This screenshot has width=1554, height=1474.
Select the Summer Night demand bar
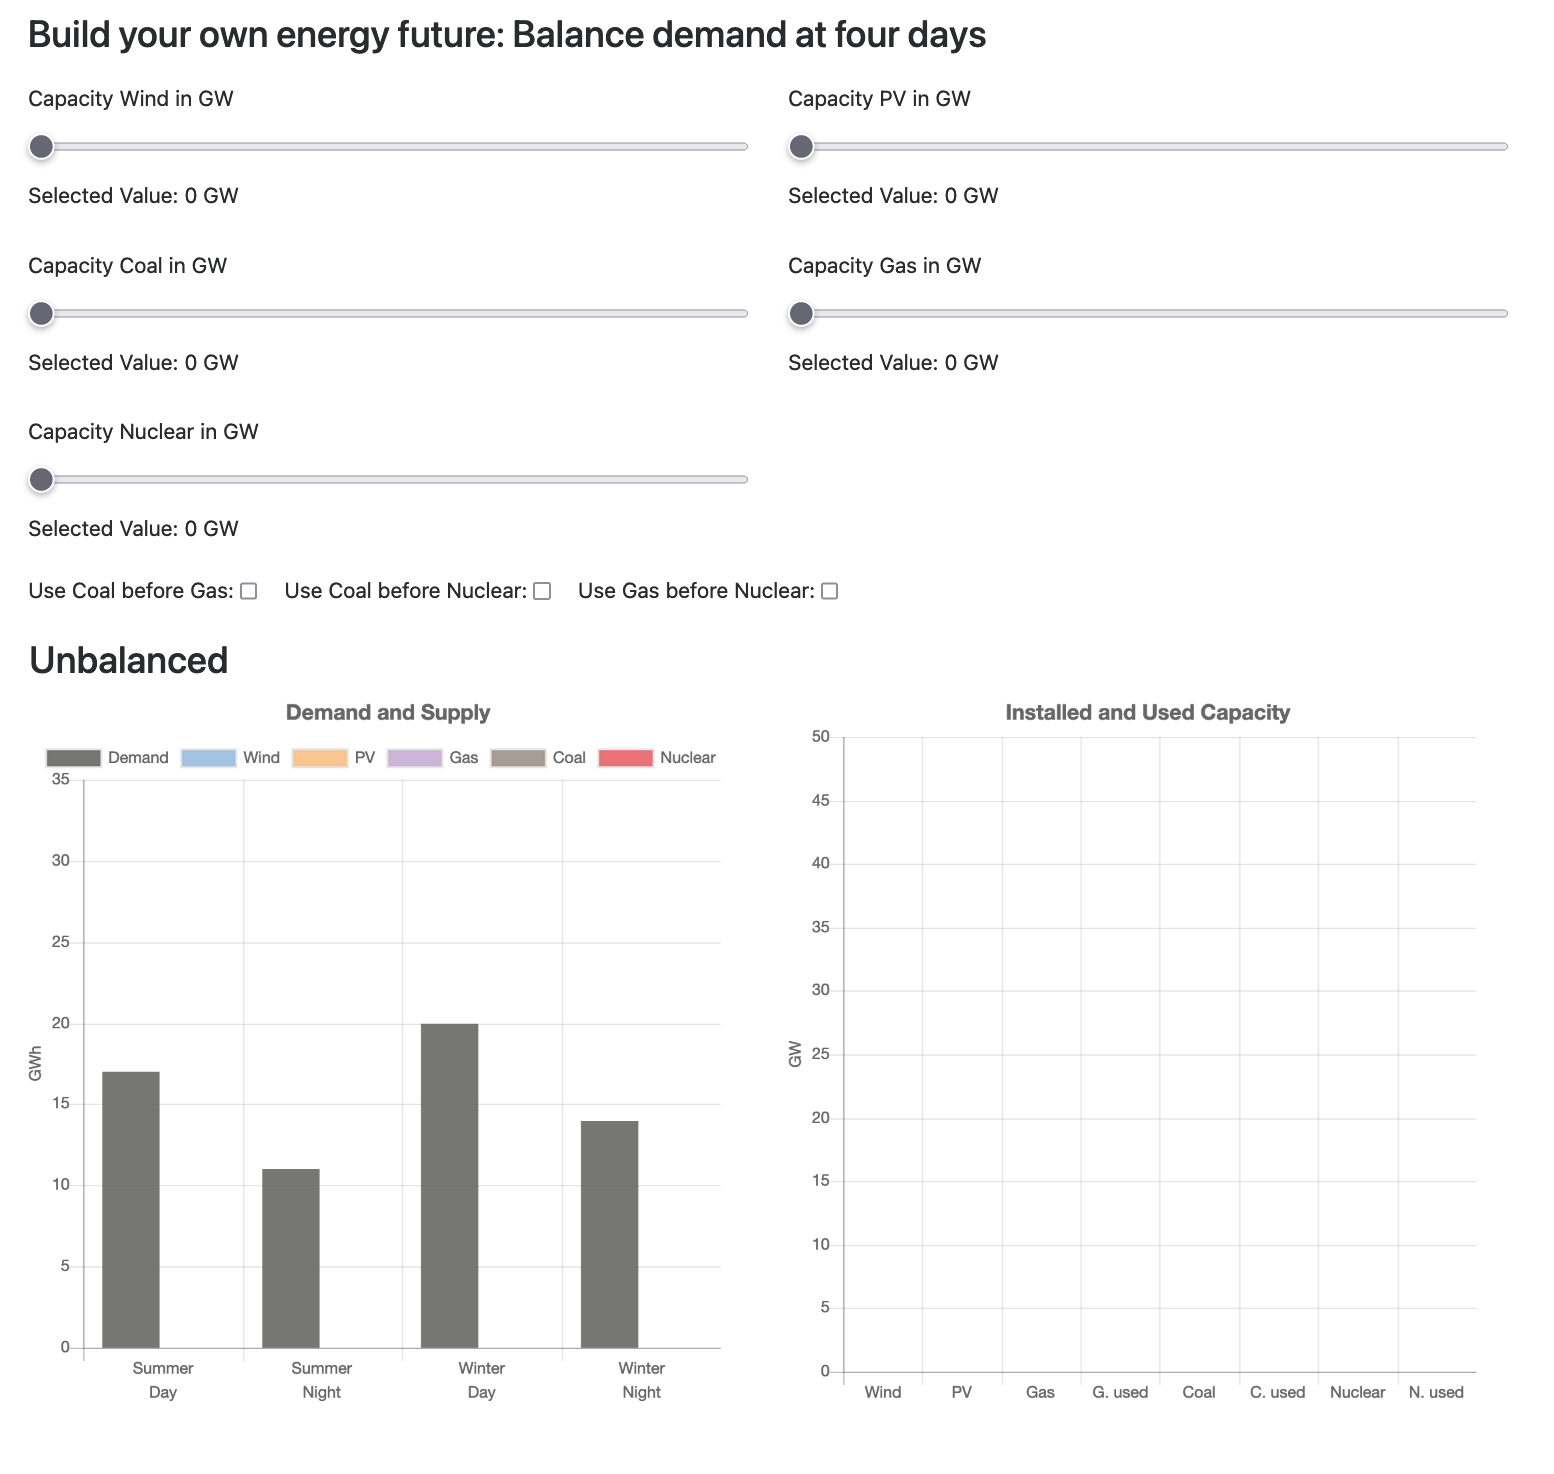pyautogui.click(x=291, y=1258)
